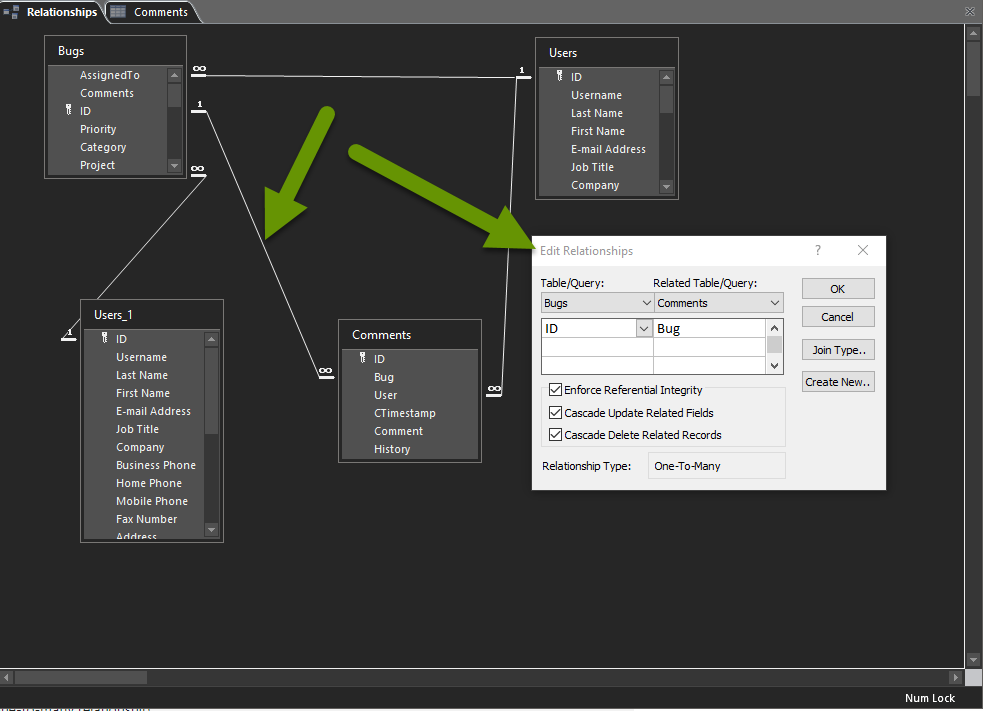Click the key icon beside ID in Users

[557, 76]
